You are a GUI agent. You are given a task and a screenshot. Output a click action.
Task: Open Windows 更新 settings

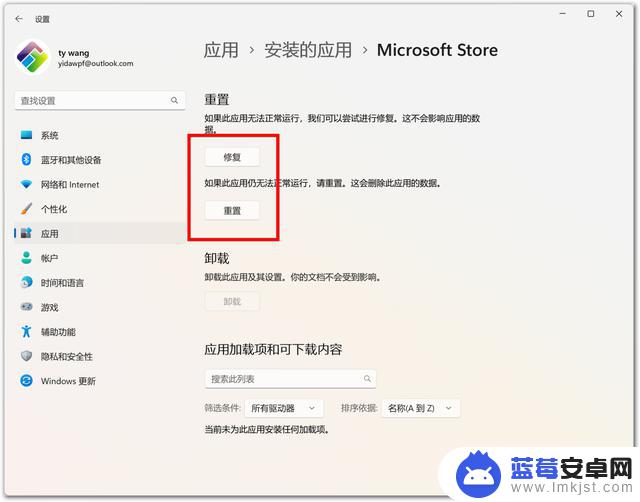[x=100, y=381]
